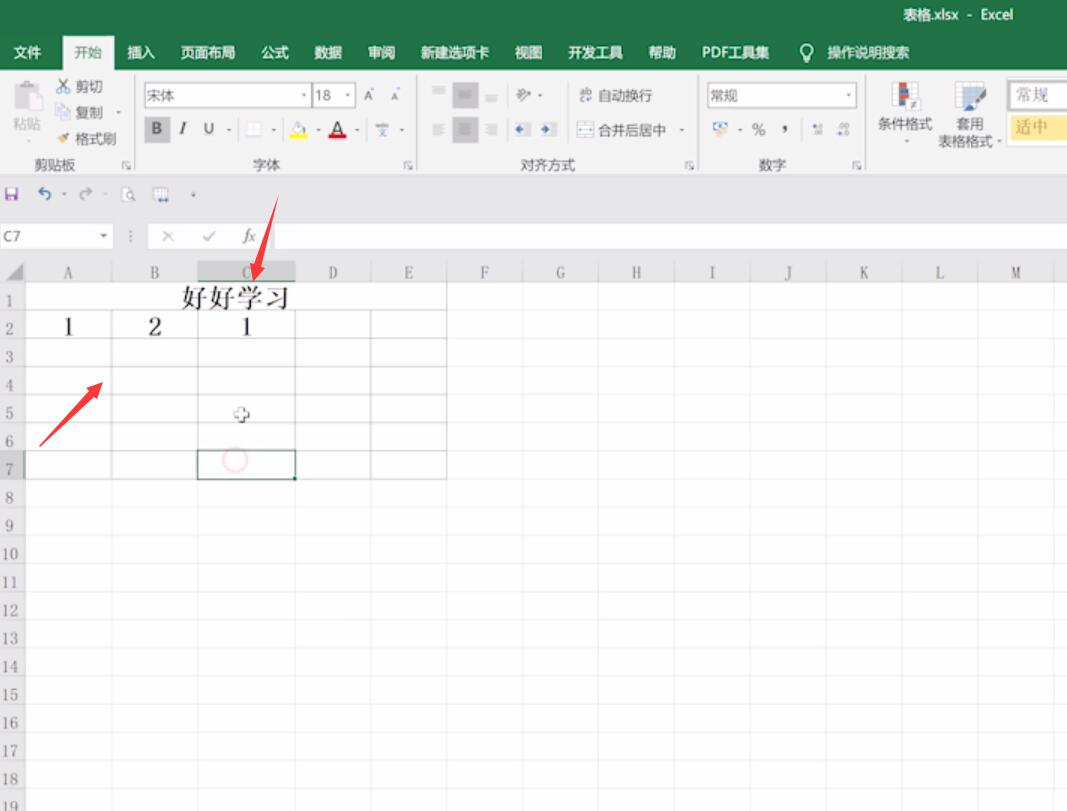1067x811 pixels.
Task: Toggle Wrap Text (自动换行)
Action: [x=615, y=95]
